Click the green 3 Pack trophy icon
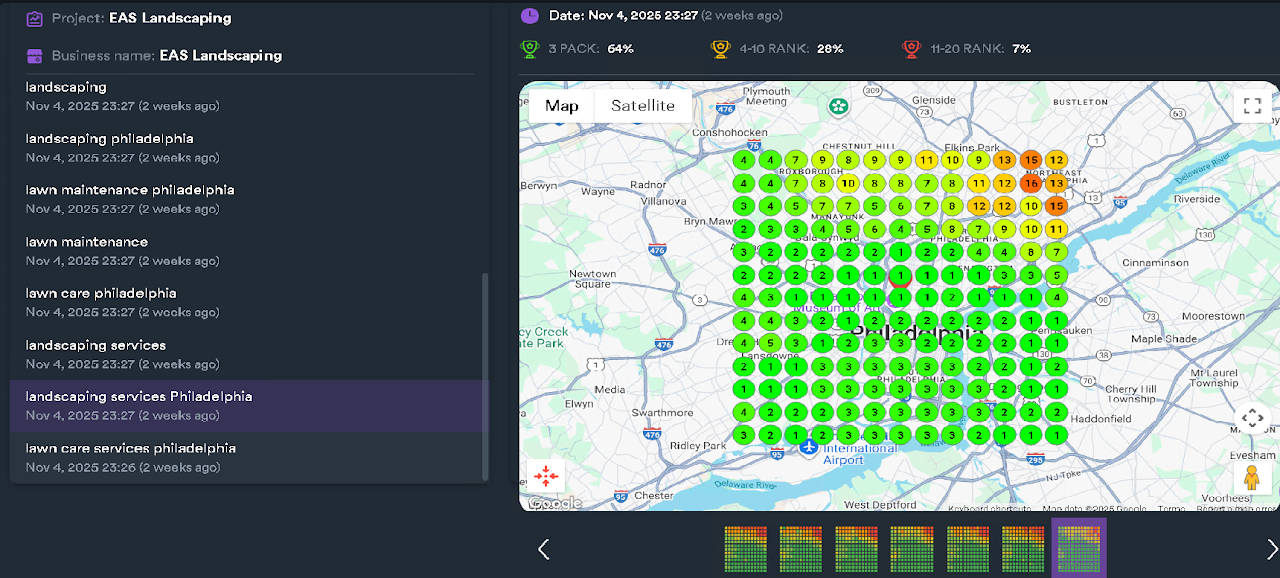This screenshot has width=1280, height=578. [x=529, y=48]
